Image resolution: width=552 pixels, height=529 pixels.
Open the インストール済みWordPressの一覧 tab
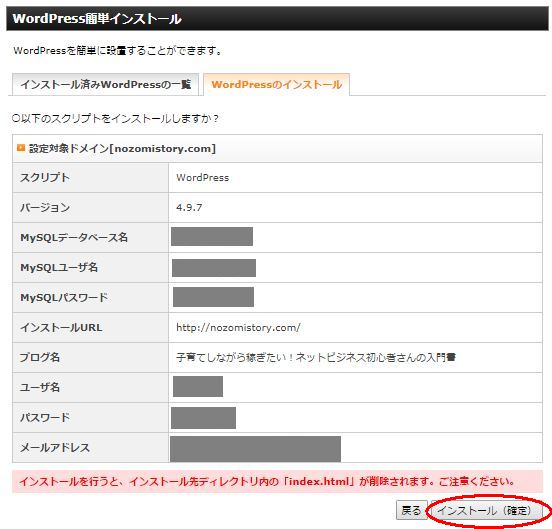105,84
